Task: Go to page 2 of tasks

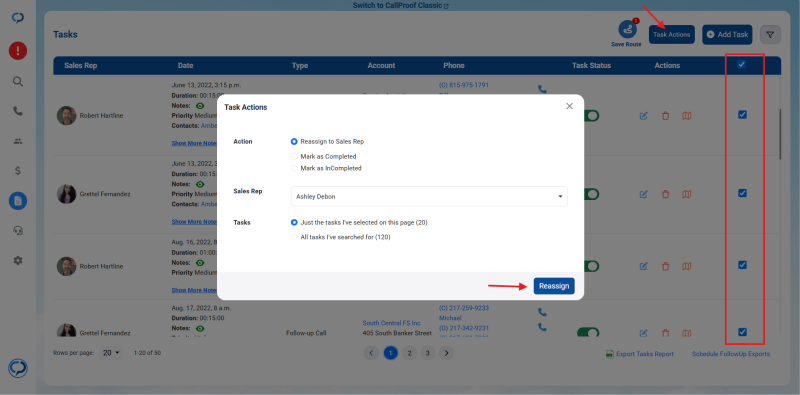Action: 409,353
